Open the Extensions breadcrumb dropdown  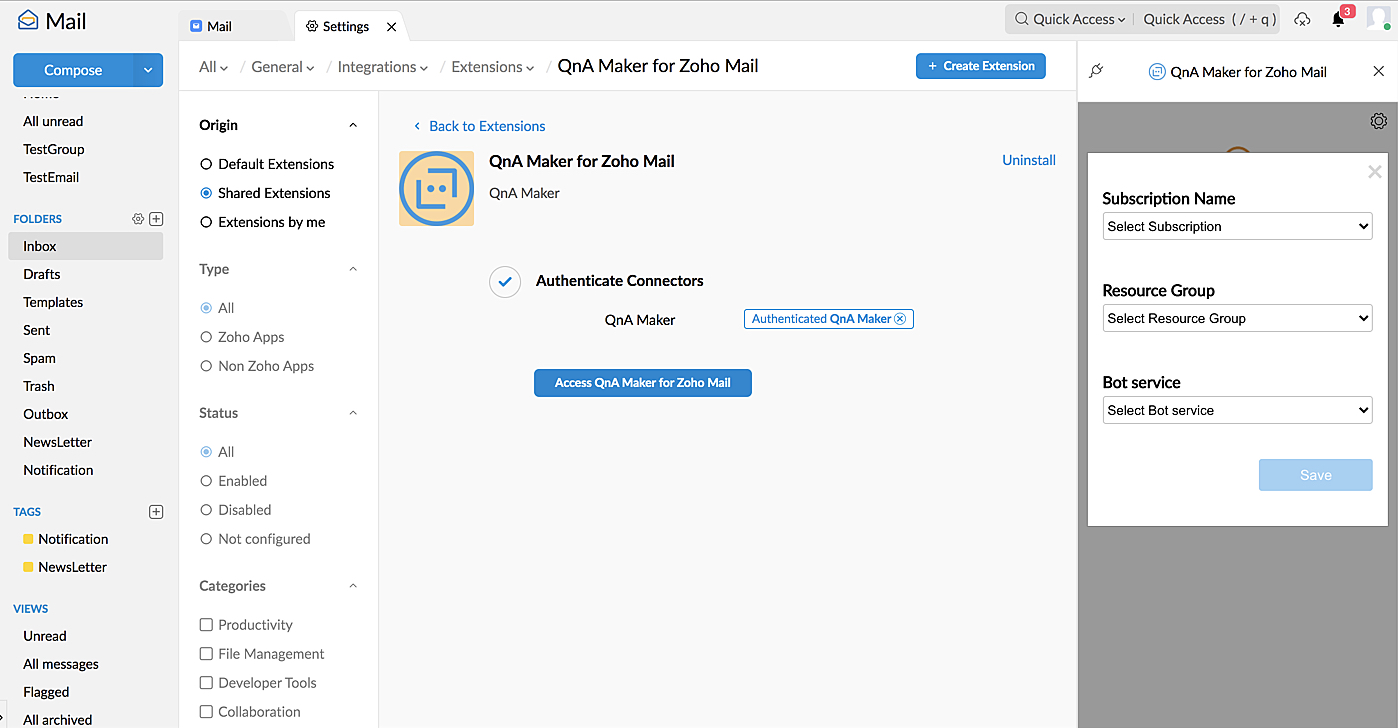click(493, 67)
